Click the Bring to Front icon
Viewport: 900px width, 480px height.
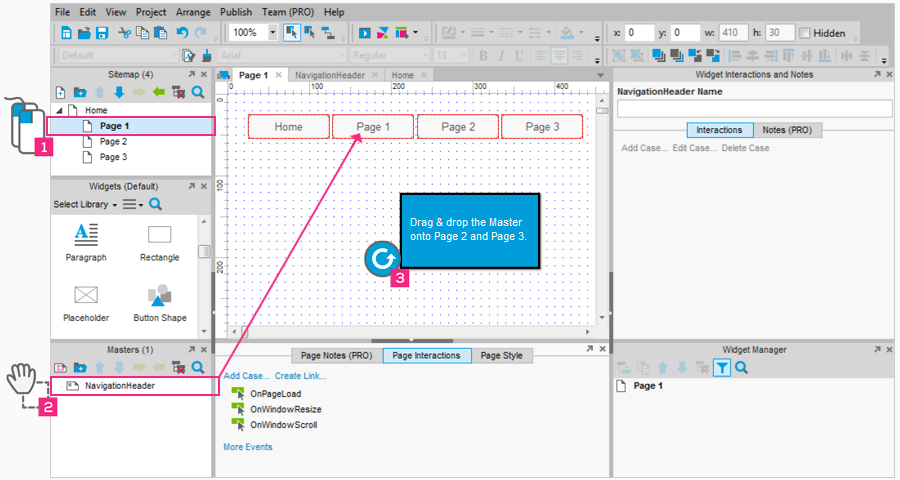click(659, 55)
